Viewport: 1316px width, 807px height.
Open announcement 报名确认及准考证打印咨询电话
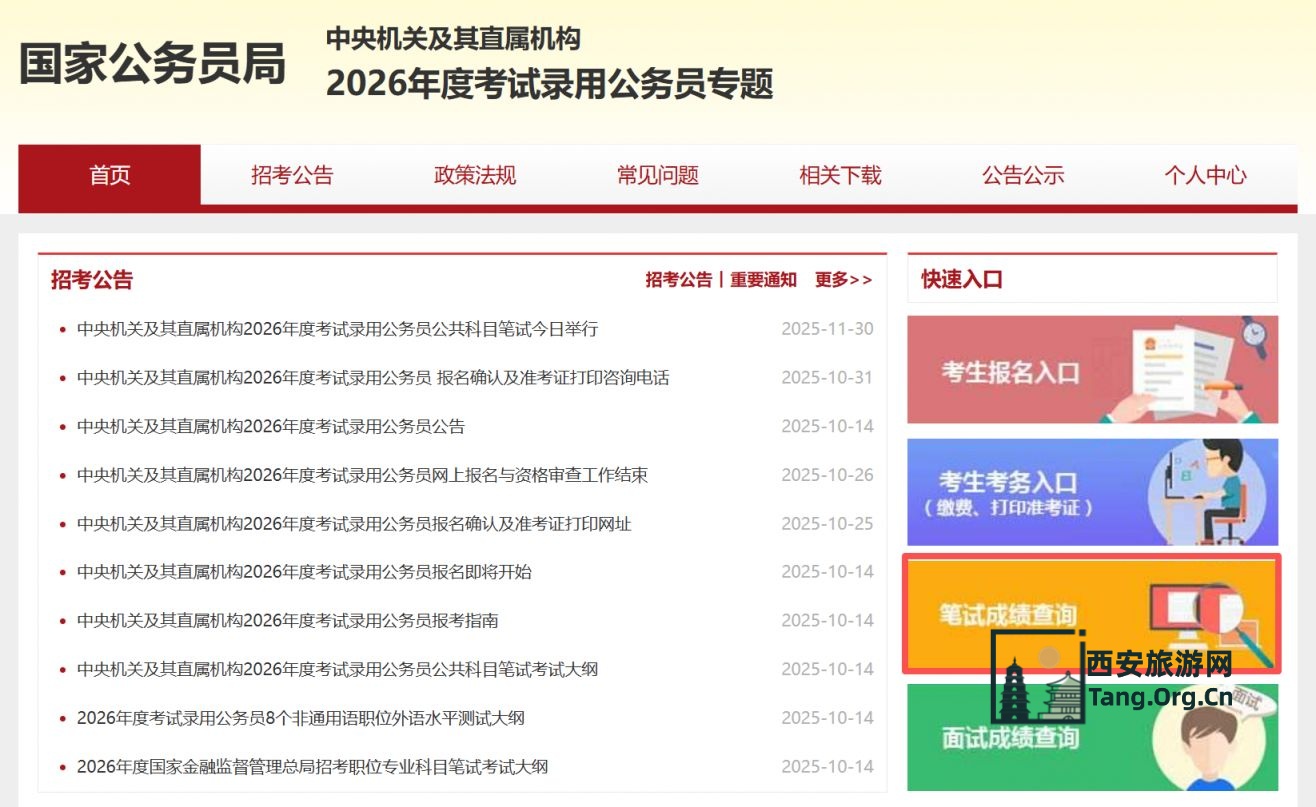tap(373, 378)
